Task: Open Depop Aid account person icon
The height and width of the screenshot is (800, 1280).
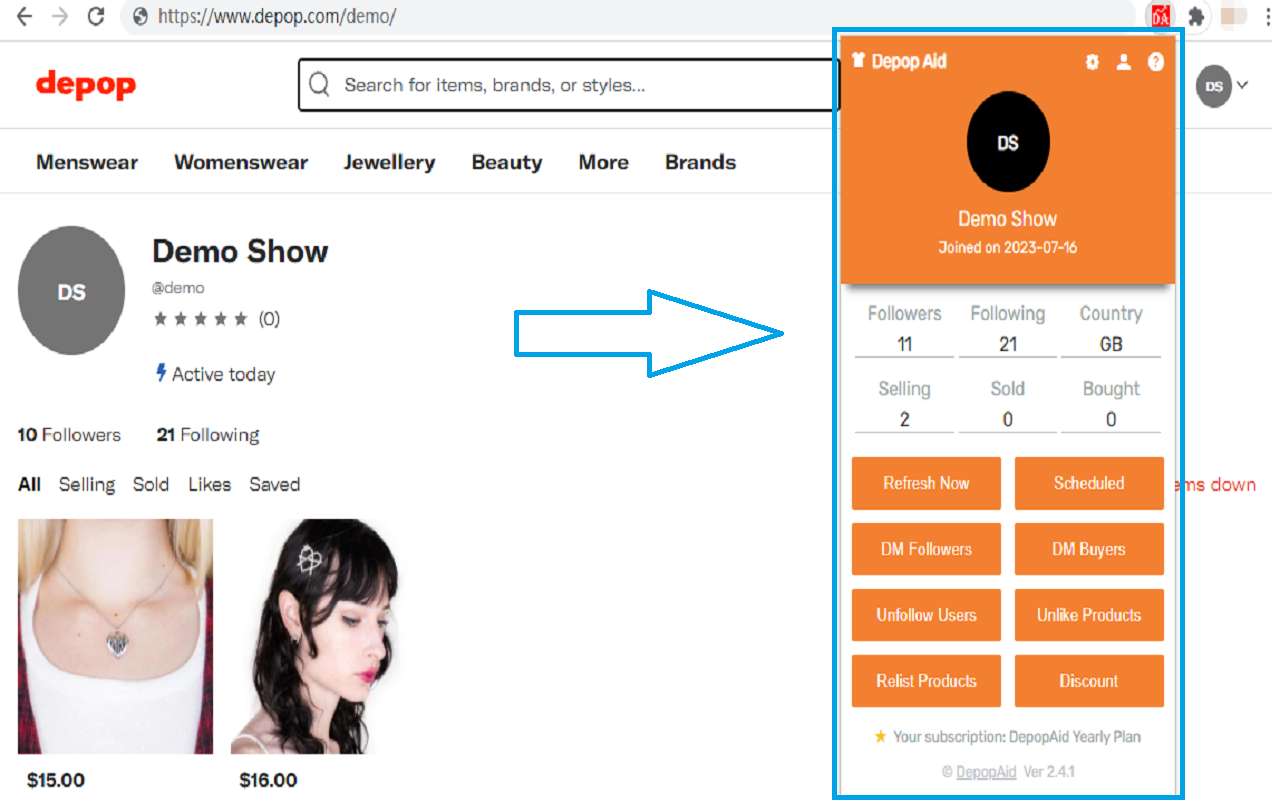Action: 1124,62
